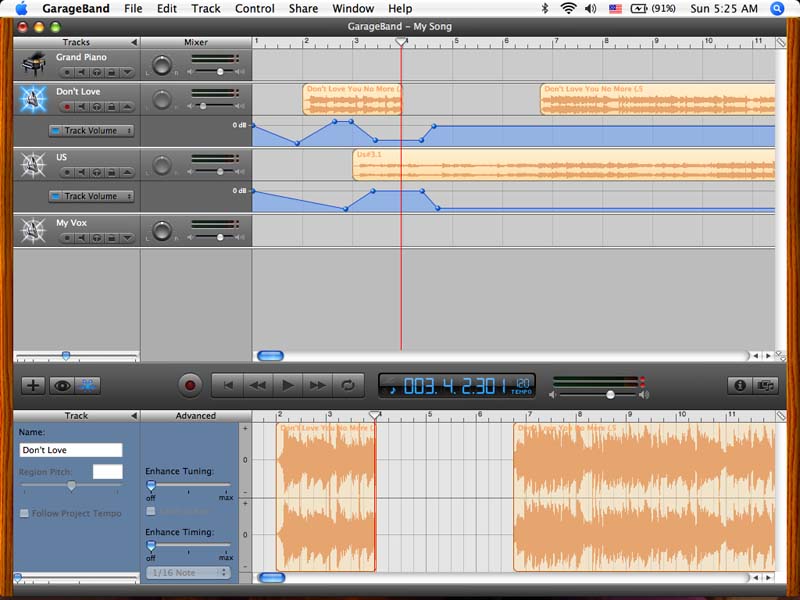
Task: Open the Media Browser button
Action: (765, 385)
